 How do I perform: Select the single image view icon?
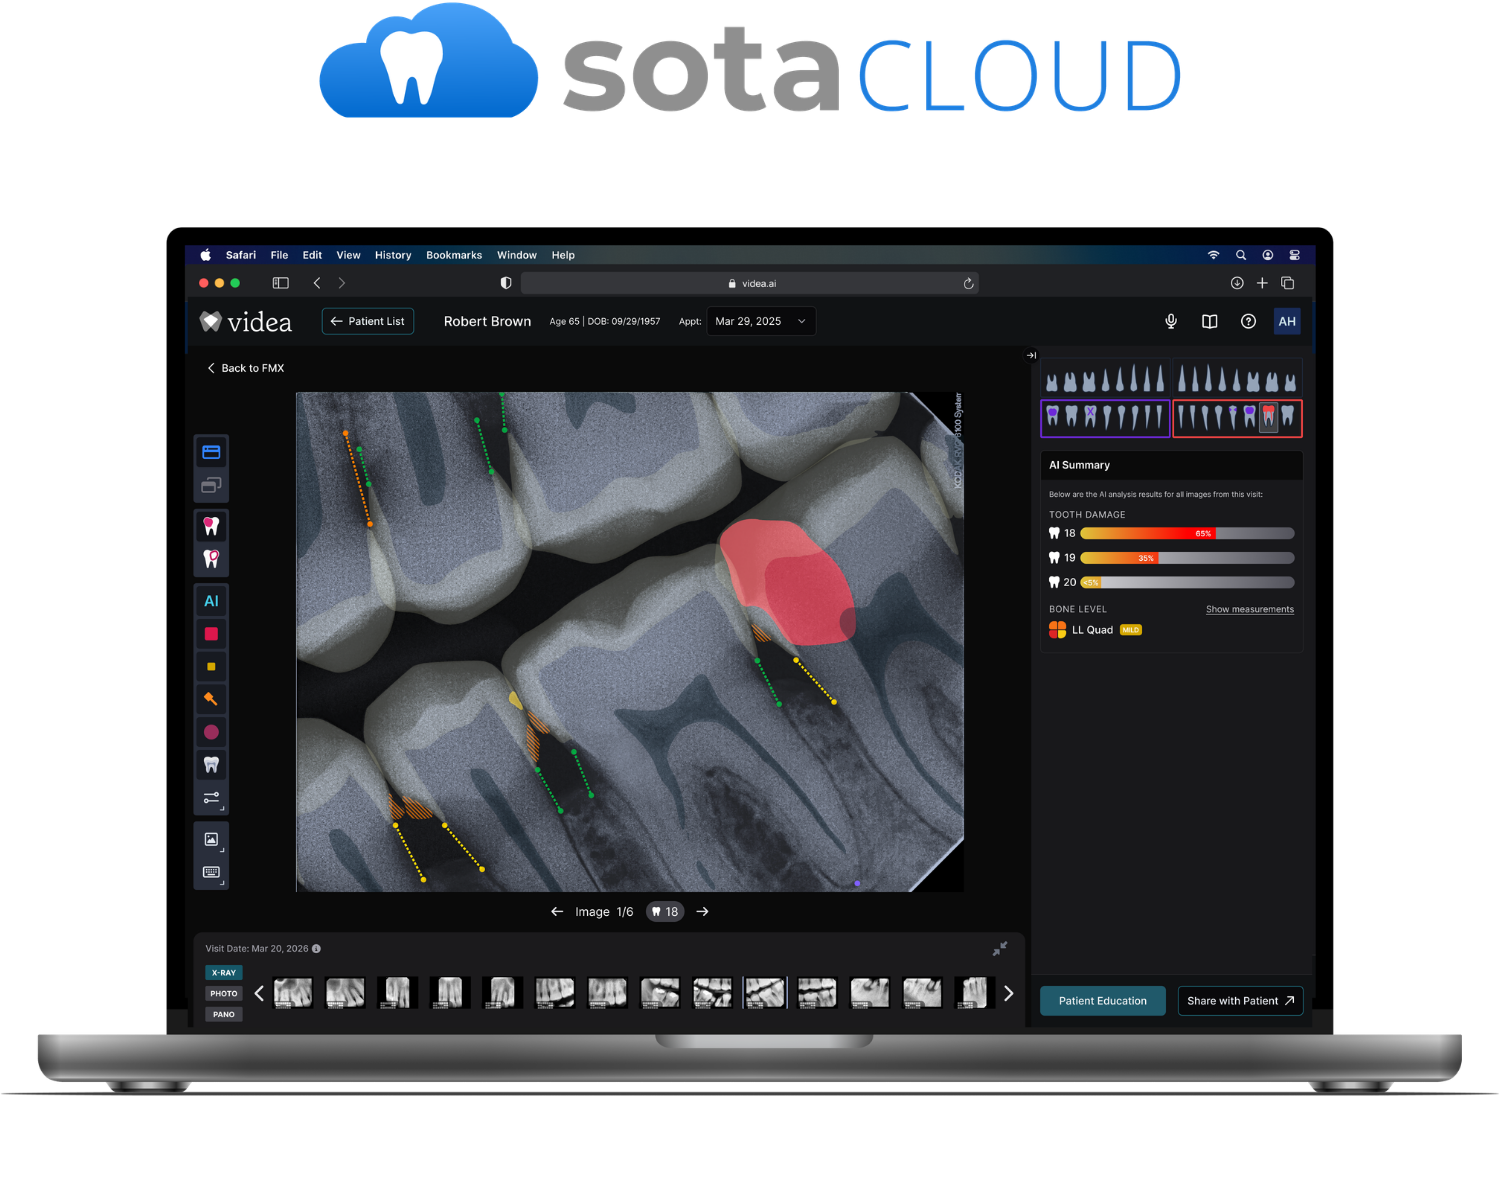pos(211,452)
